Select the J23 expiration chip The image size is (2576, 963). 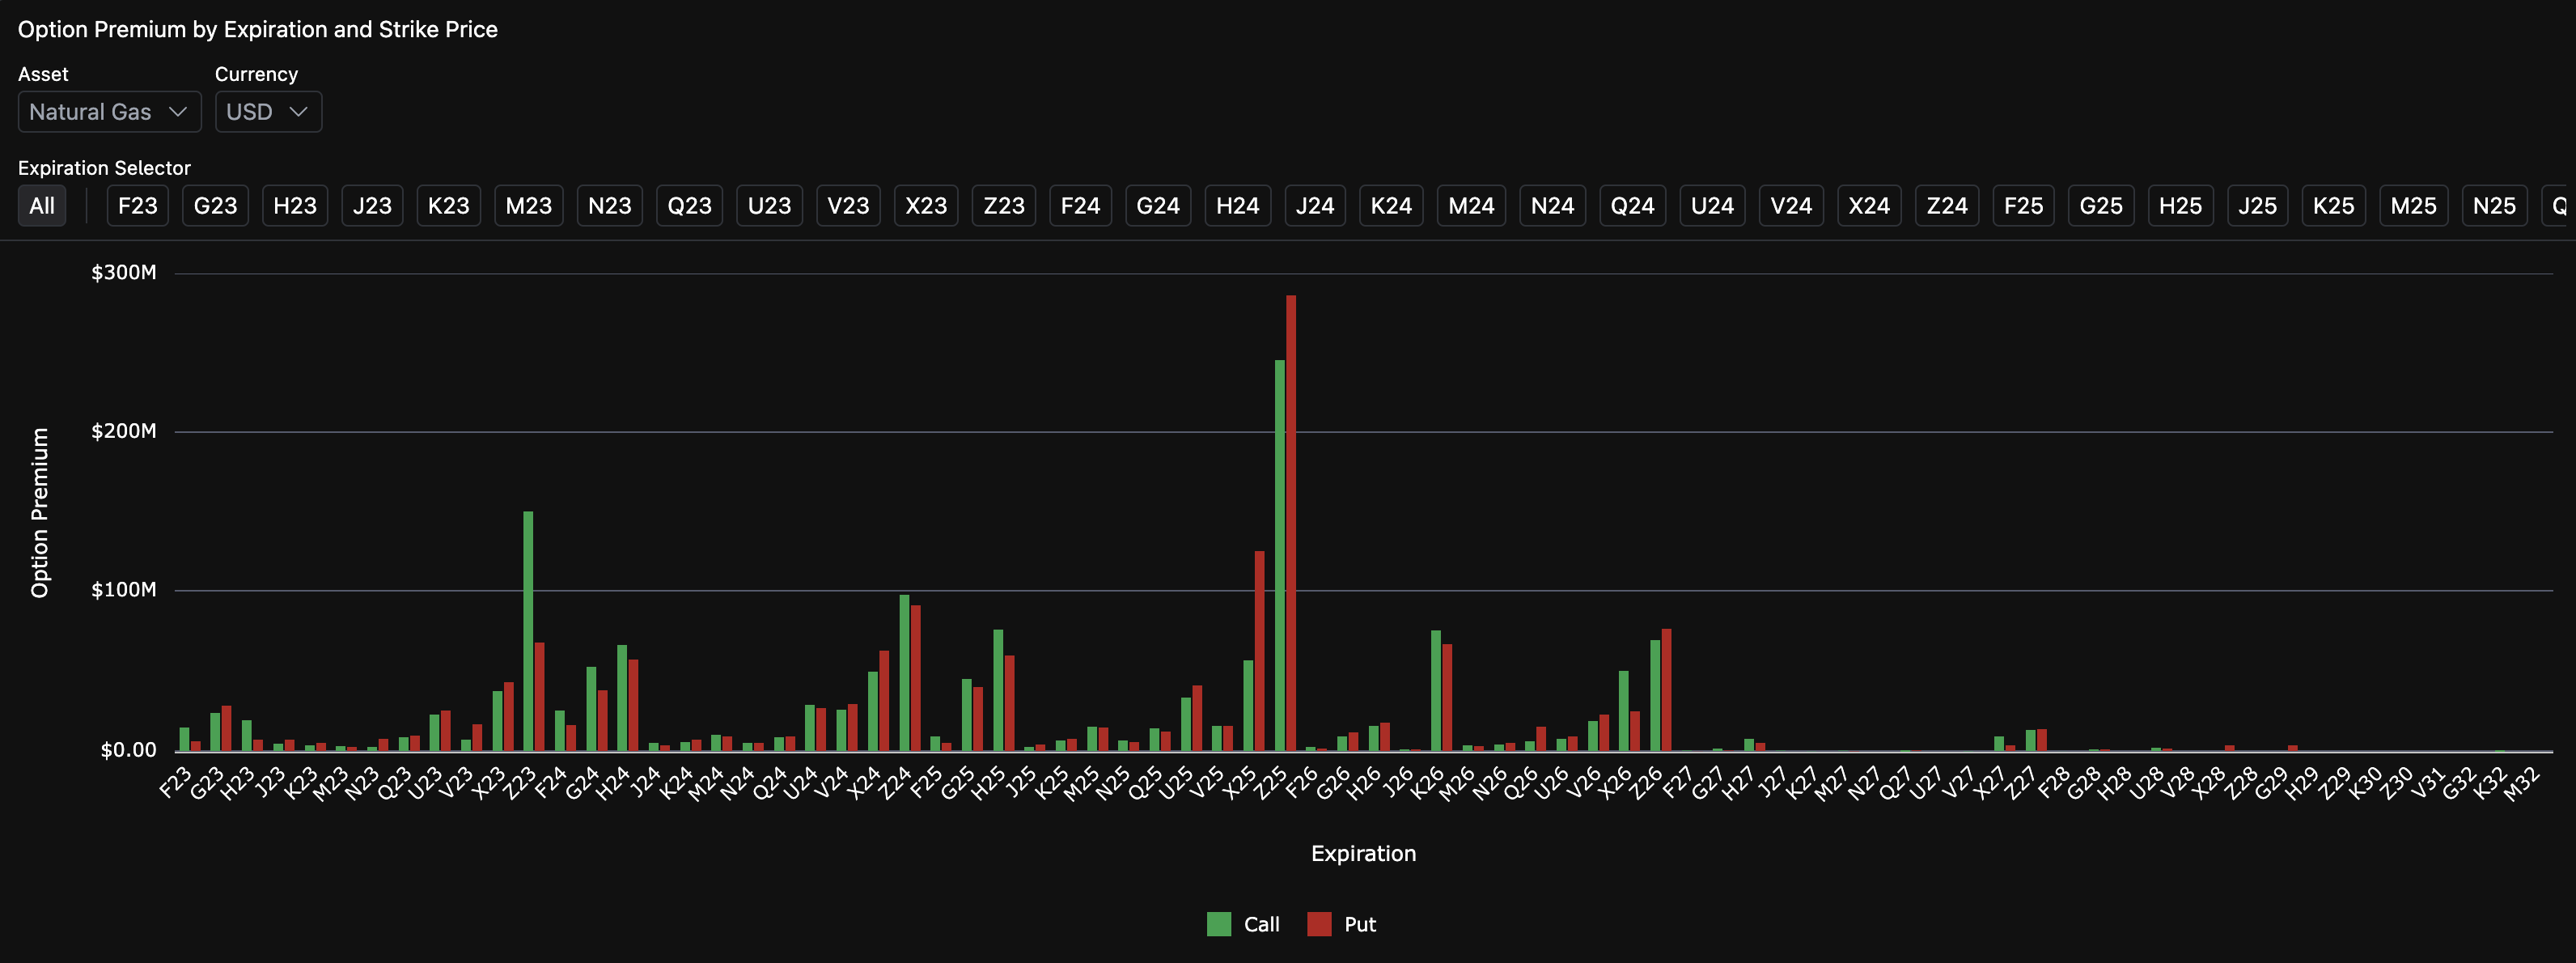tap(372, 206)
